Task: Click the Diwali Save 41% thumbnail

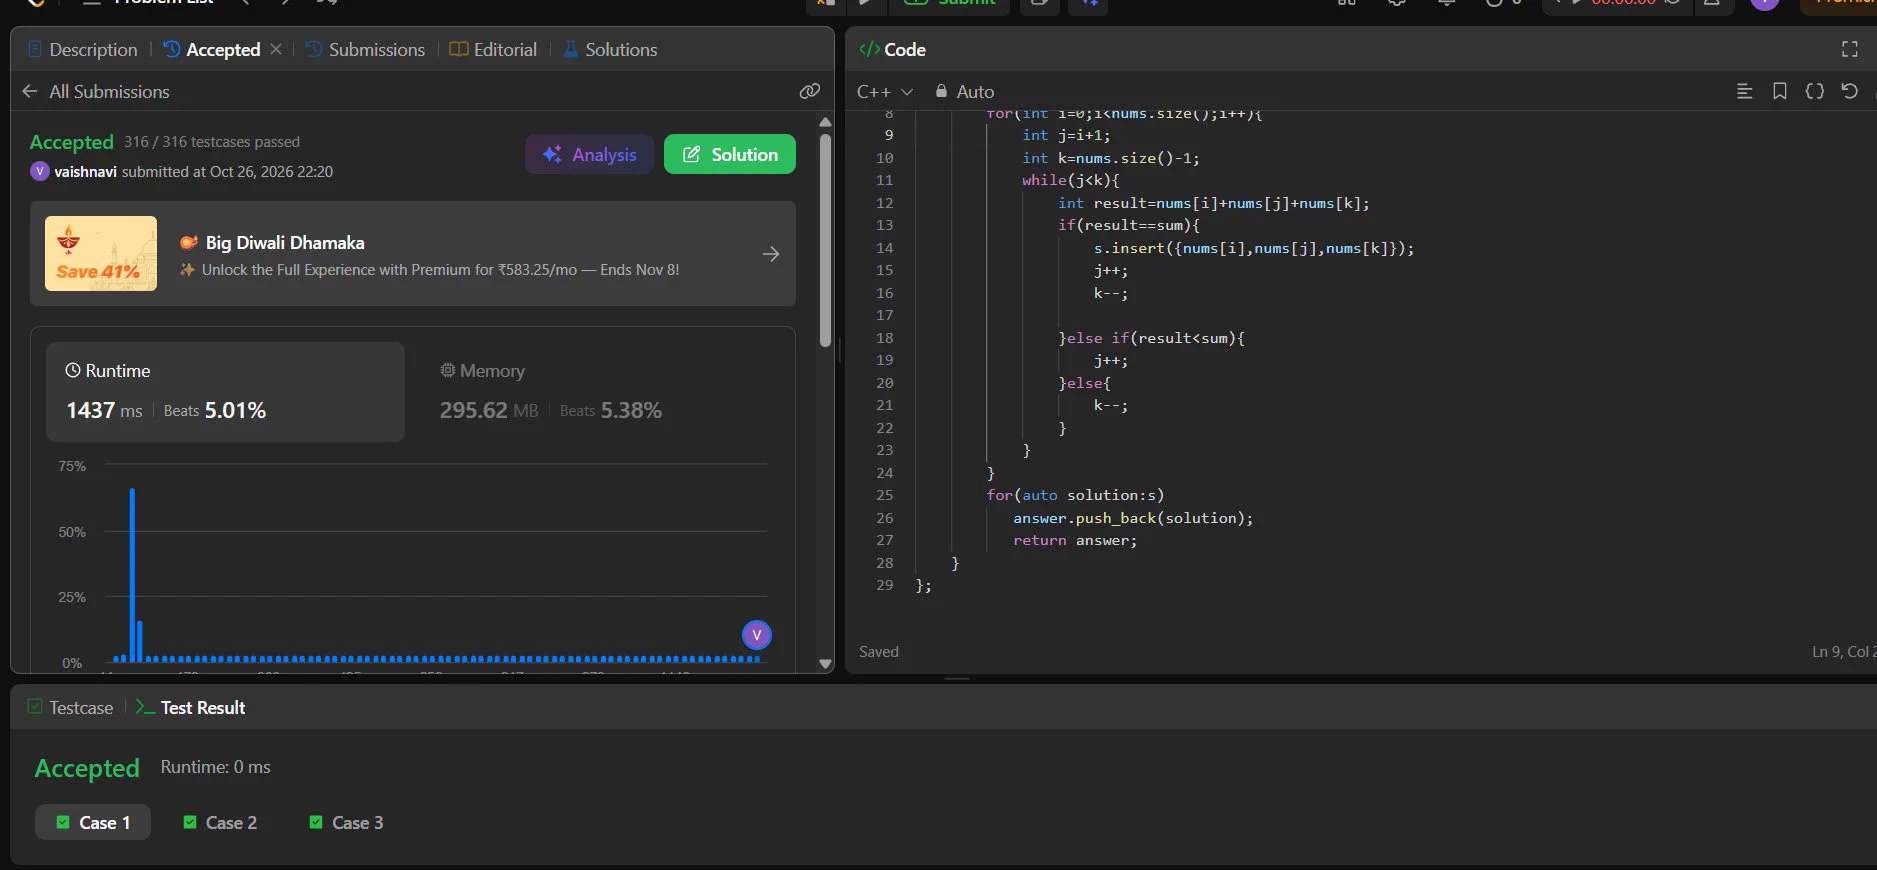Action: pyautogui.click(x=101, y=253)
